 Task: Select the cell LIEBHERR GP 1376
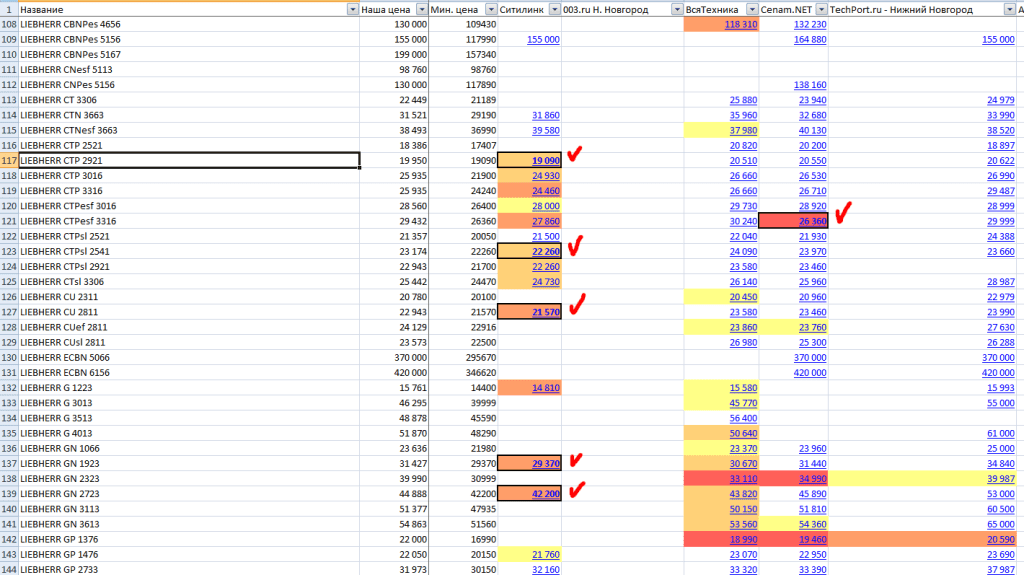pyautogui.click(x=189, y=540)
